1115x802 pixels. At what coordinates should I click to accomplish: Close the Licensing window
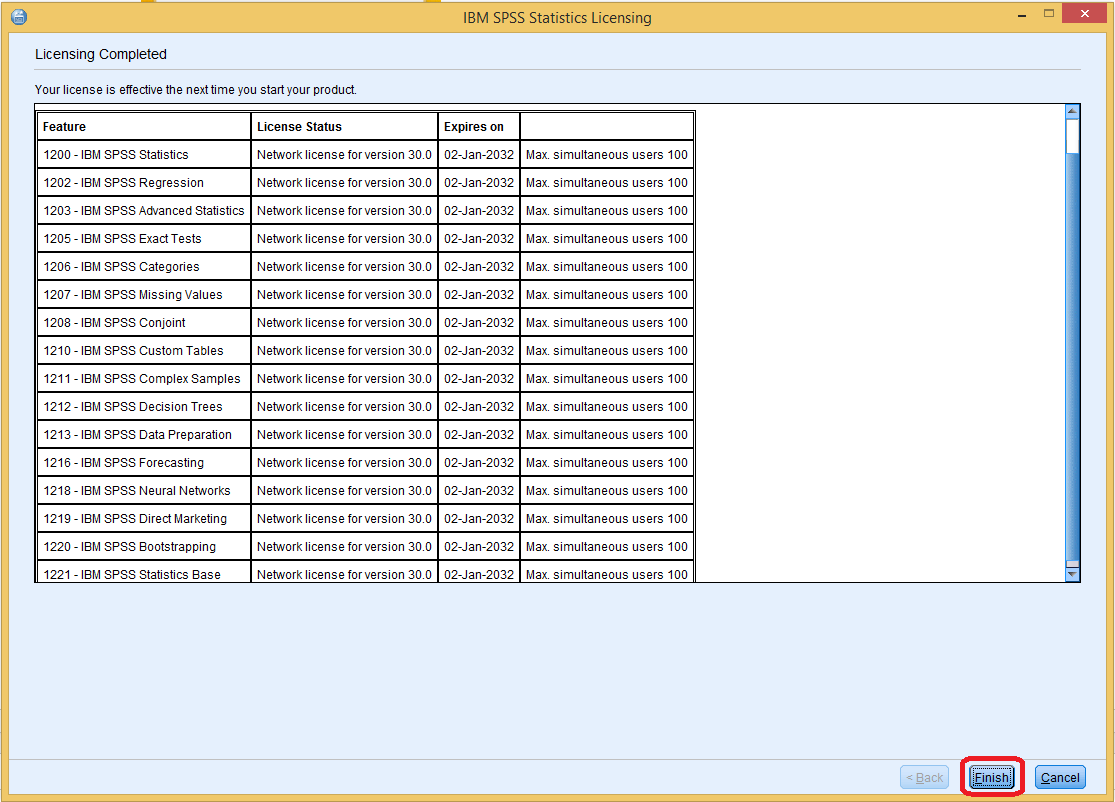tap(1084, 14)
